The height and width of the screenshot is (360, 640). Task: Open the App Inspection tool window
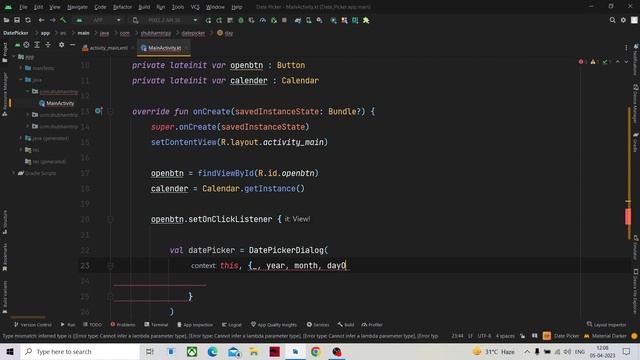(195, 324)
